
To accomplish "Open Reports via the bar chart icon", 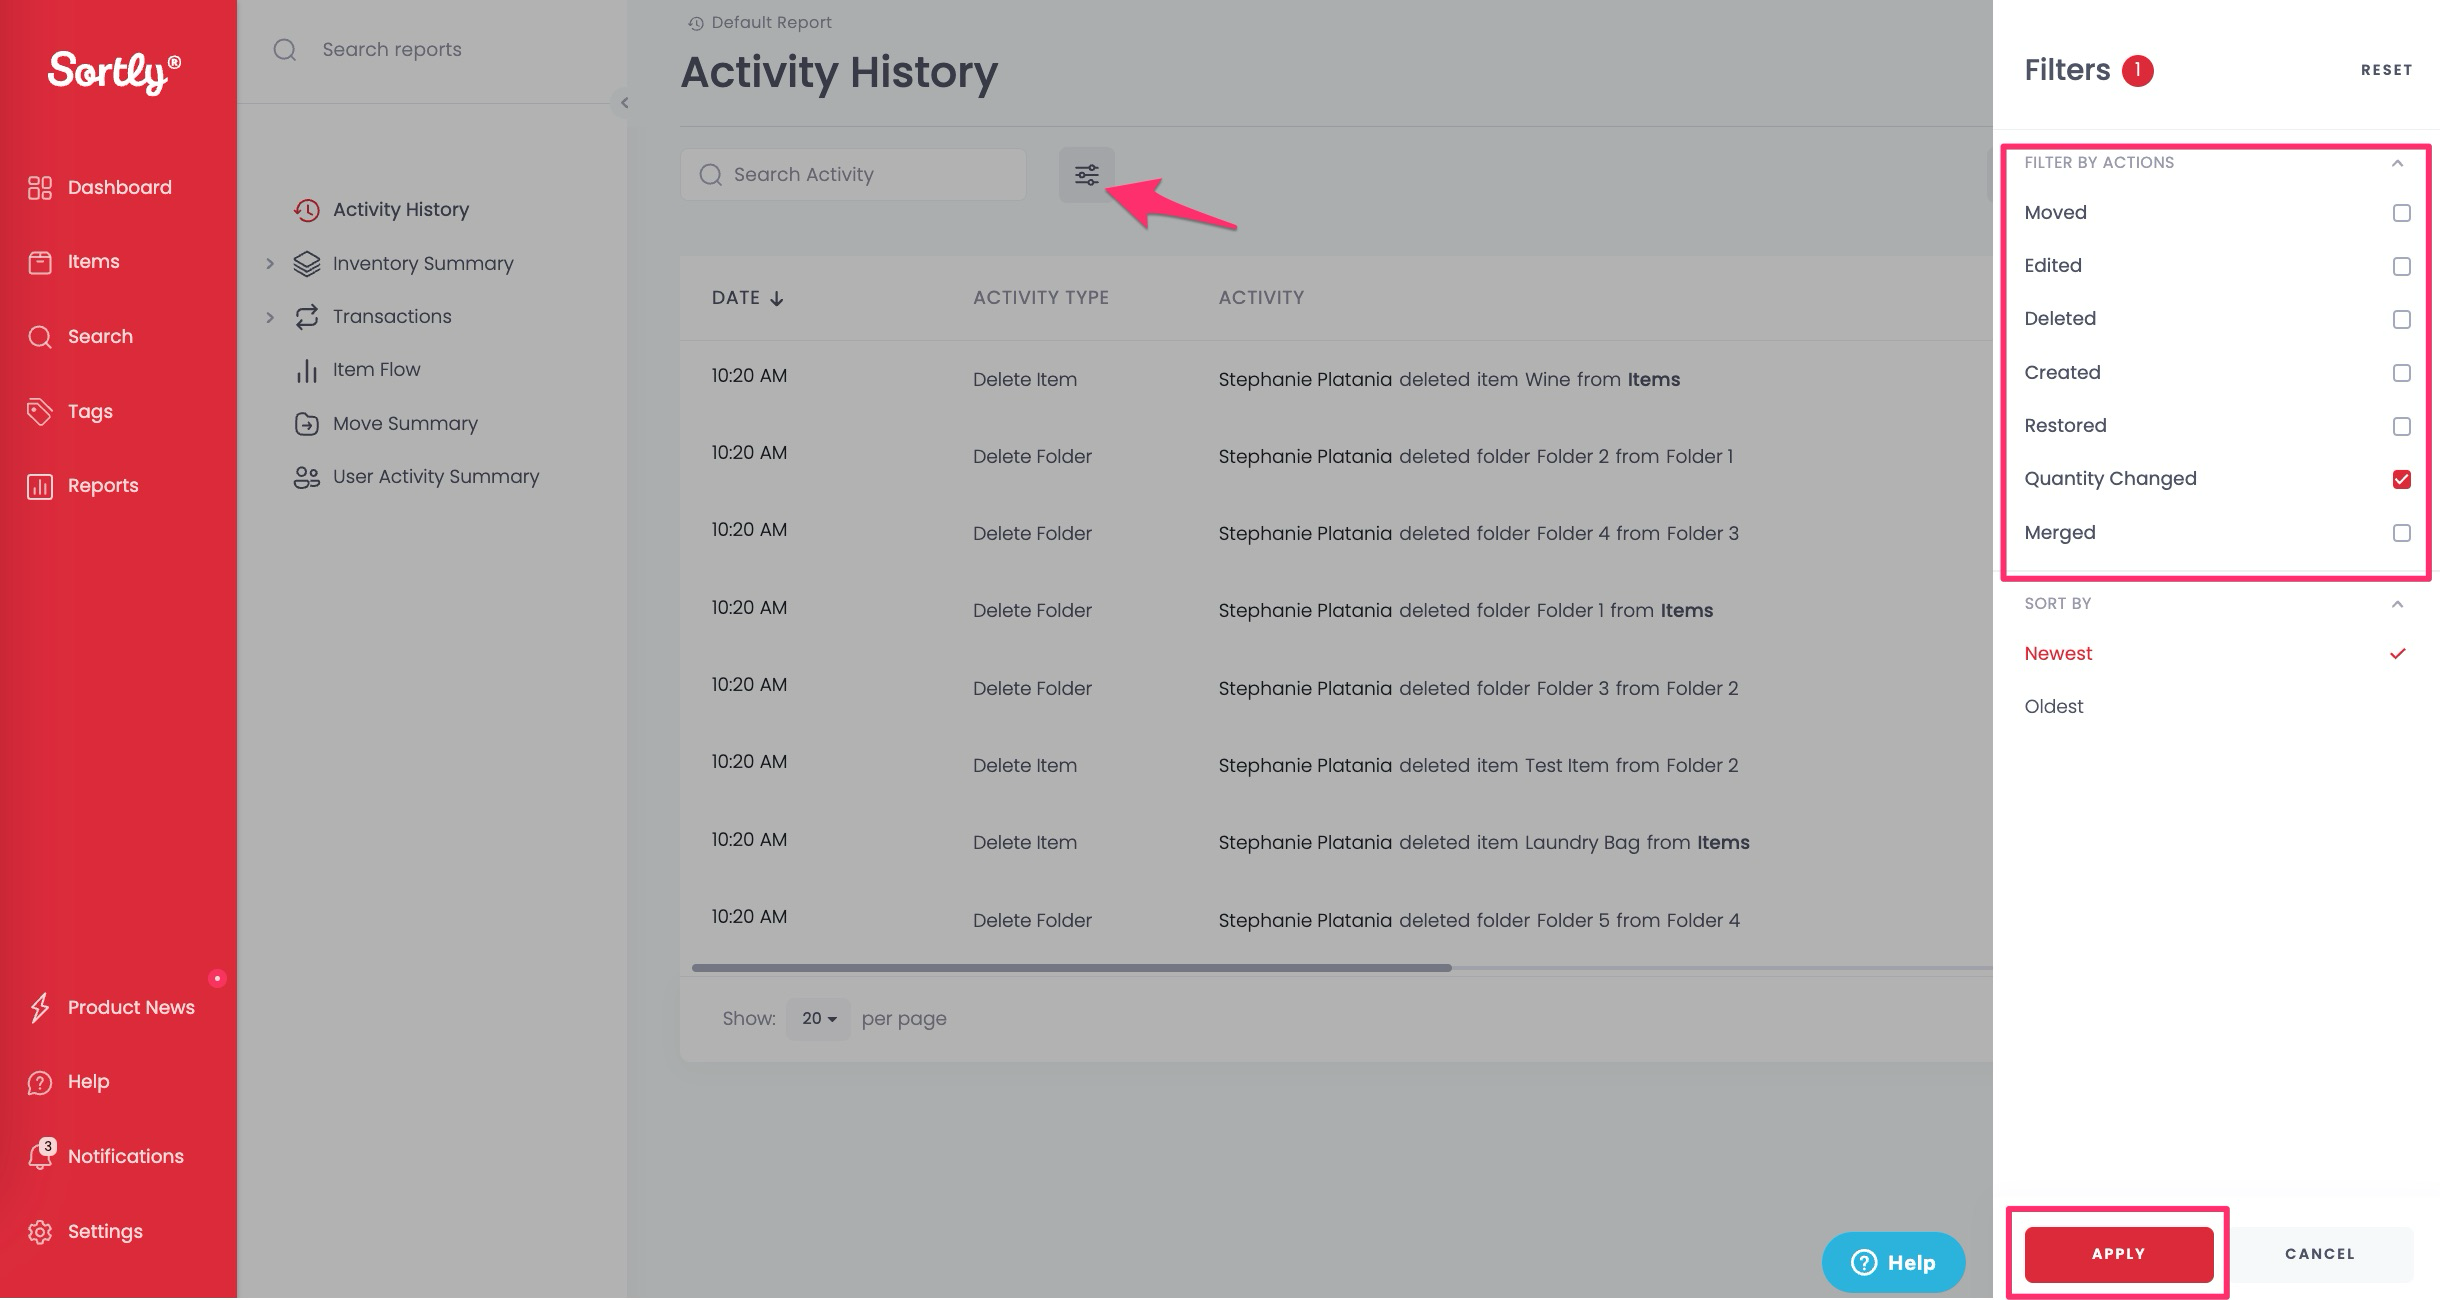I will click(40, 486).
